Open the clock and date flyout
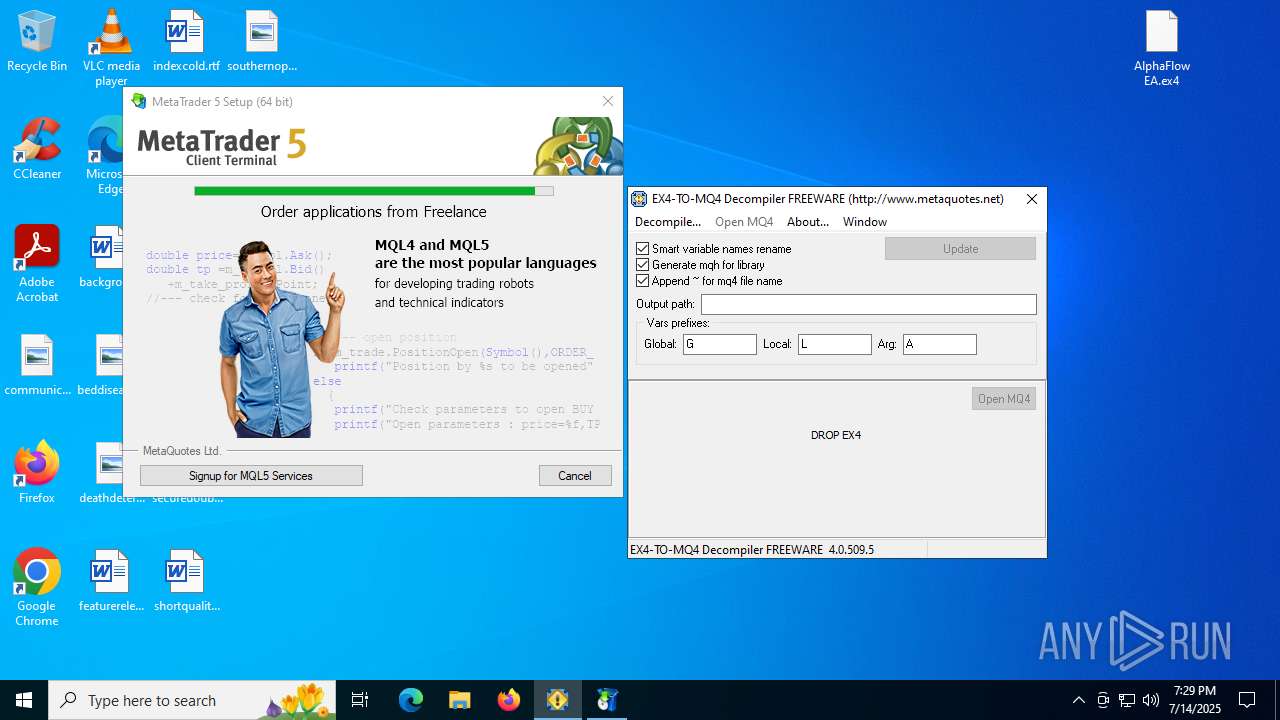The image size is (1280, 720). point(1197,700)
